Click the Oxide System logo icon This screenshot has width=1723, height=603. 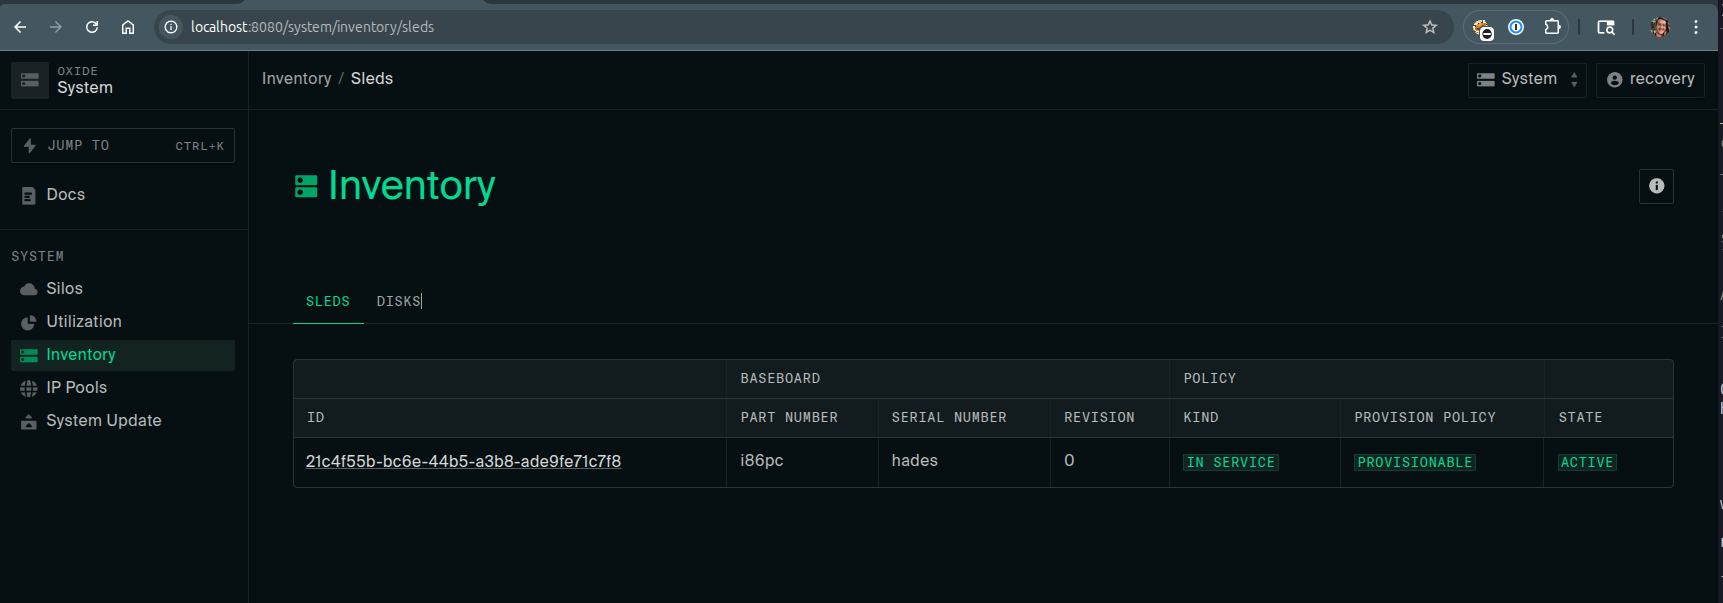click(30, 80)
